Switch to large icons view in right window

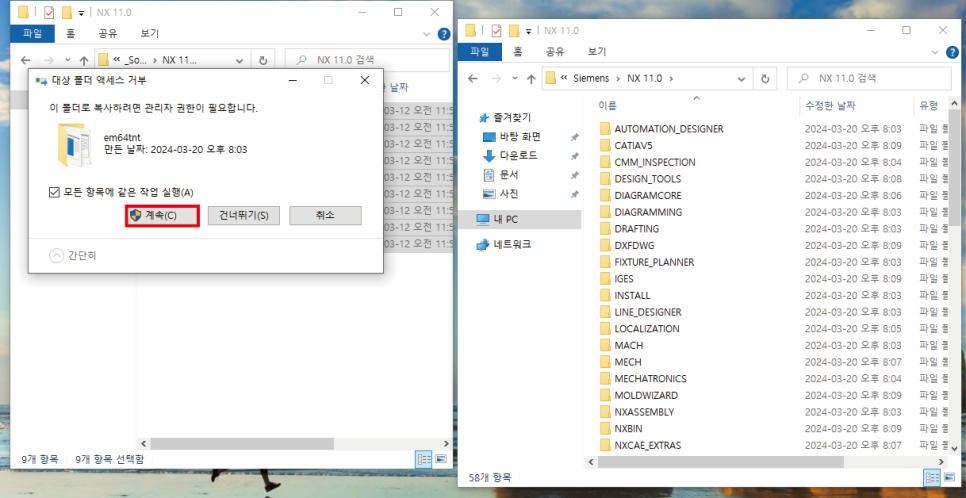click(x=948, y=478)
